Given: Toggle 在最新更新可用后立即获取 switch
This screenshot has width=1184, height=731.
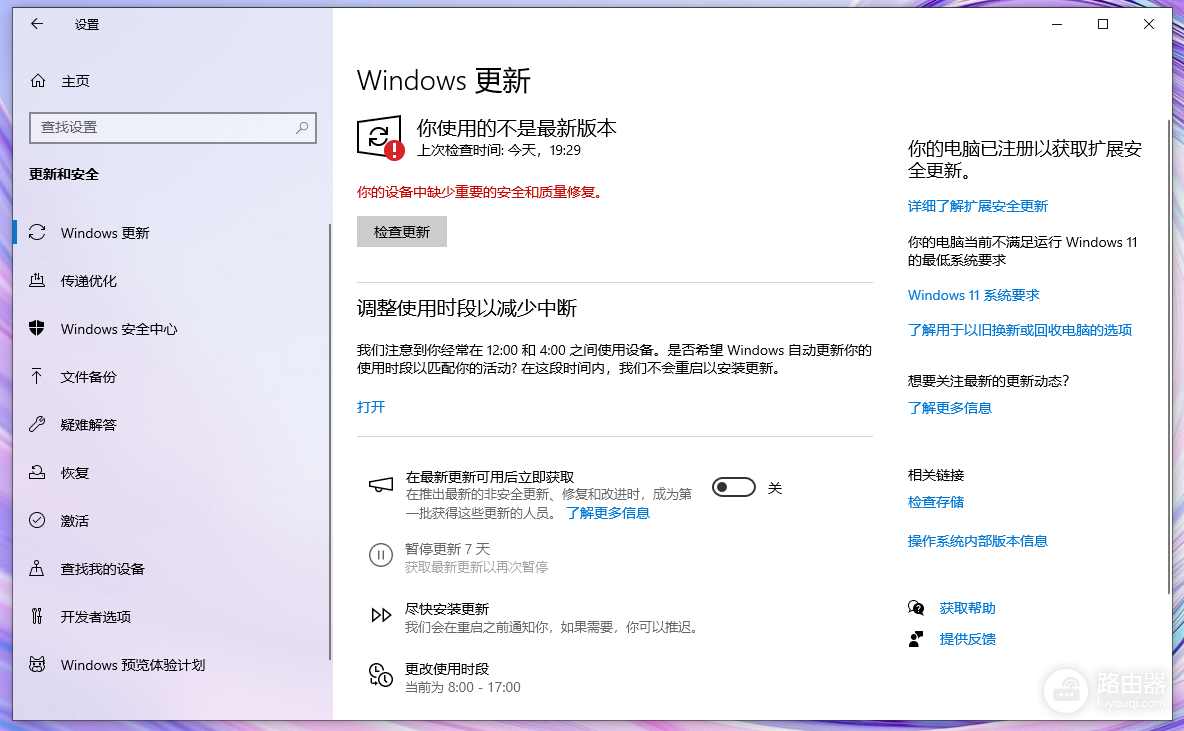Looking at the screenshot, I should (x=734, y=487).
